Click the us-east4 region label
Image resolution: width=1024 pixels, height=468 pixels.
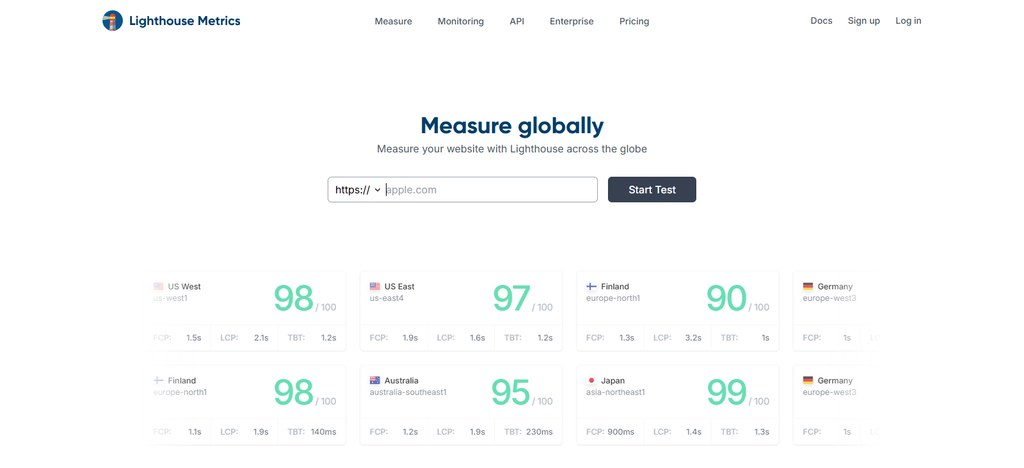[387, 298]
